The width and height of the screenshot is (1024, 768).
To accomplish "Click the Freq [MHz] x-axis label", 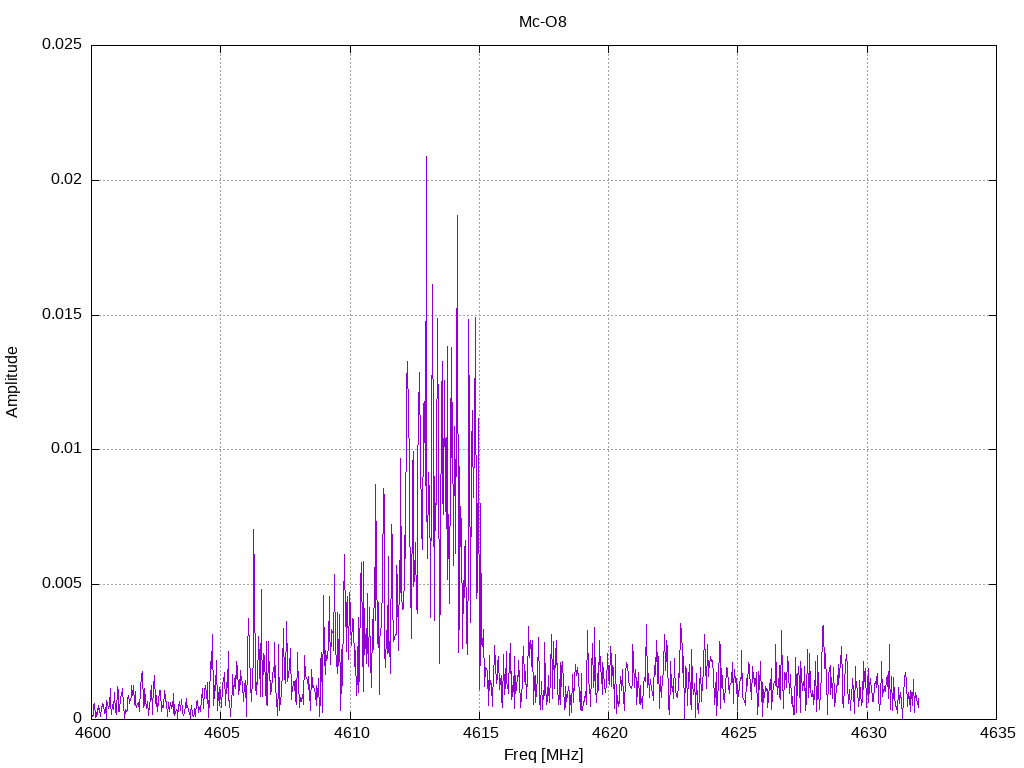I will 543,755.
